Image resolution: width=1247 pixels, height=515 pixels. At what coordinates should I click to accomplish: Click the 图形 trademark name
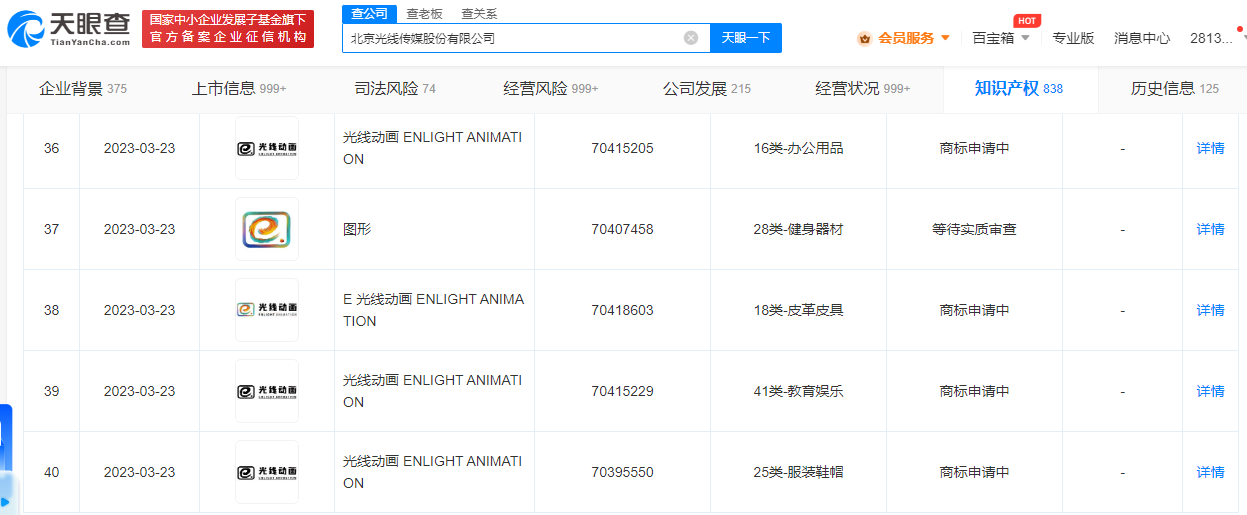point(357,229)
